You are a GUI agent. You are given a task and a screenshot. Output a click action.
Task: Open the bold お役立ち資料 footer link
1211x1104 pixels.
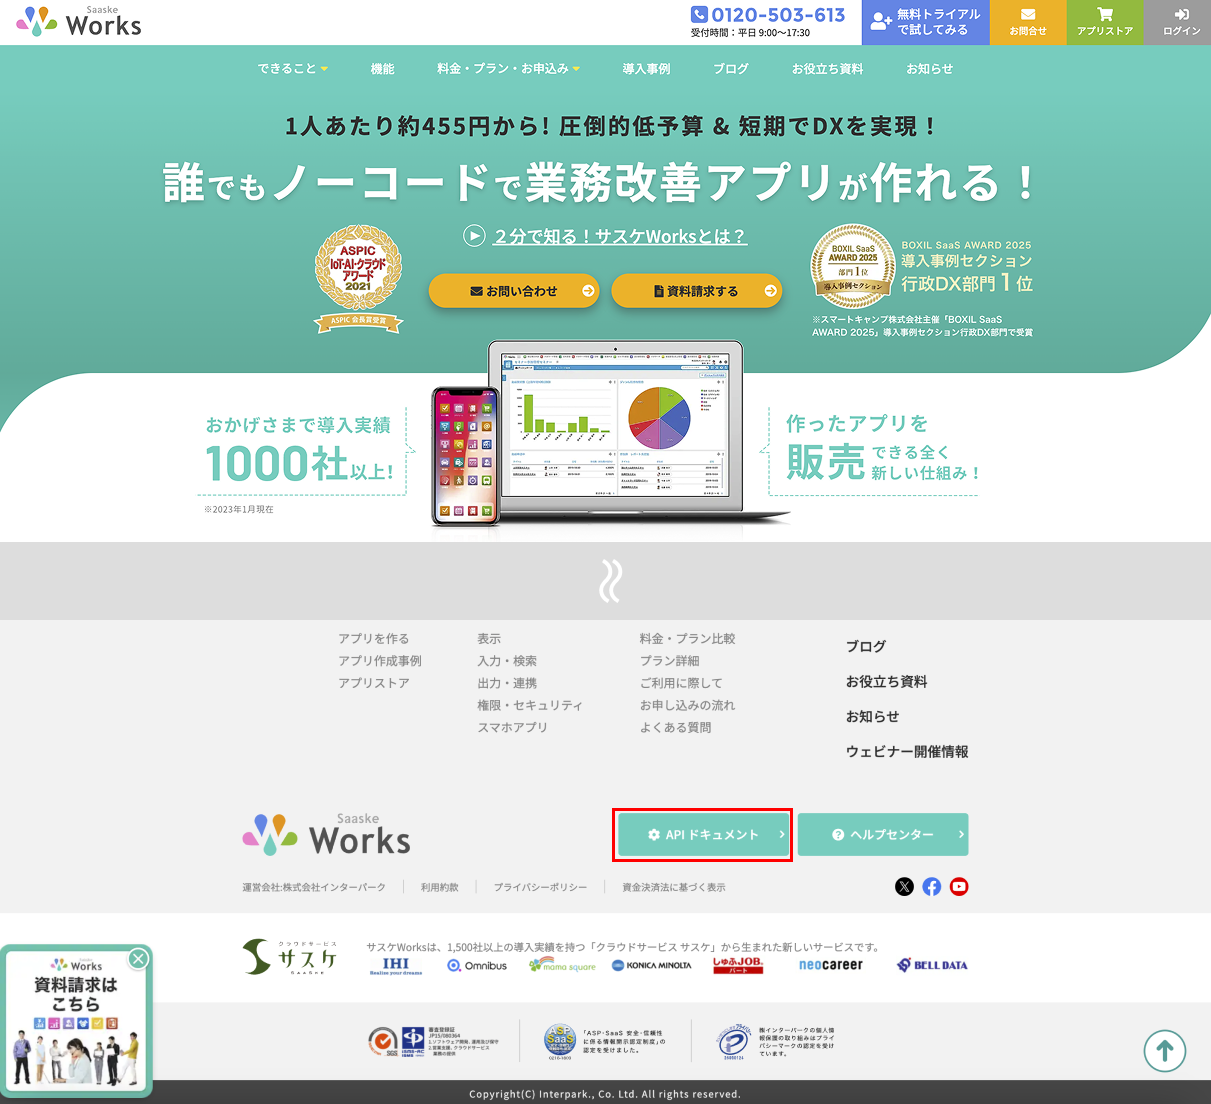pyautogui.click(x=887, y=682)
